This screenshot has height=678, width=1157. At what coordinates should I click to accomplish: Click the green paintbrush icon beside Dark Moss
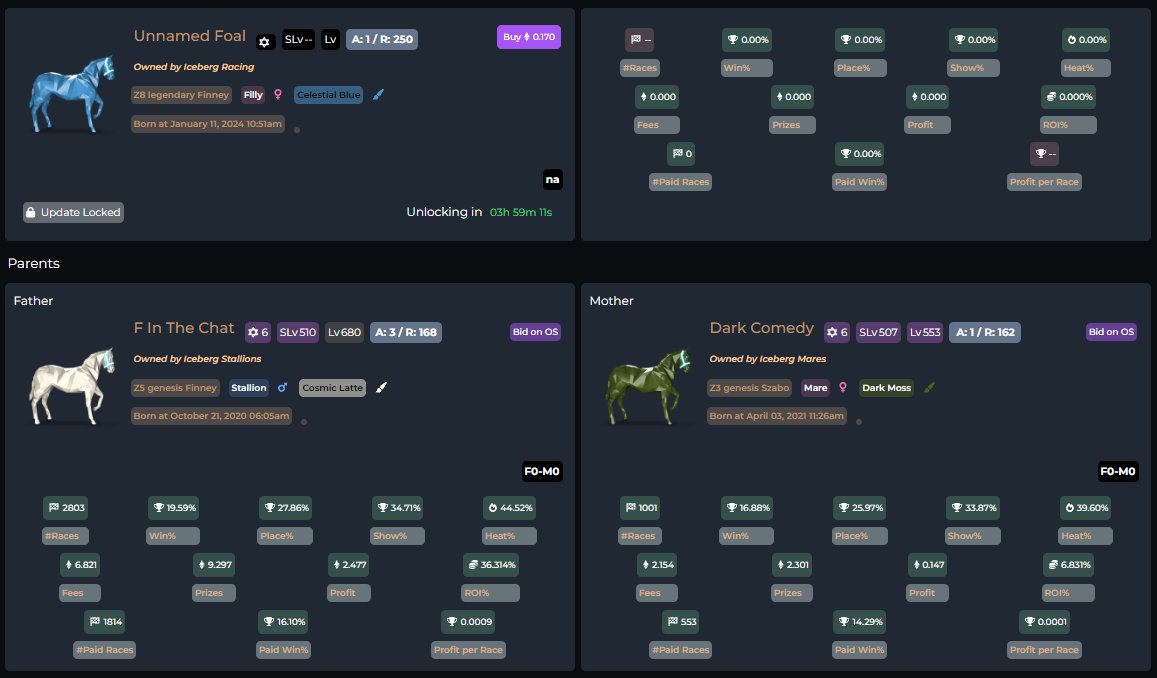[x=929, y=387]
